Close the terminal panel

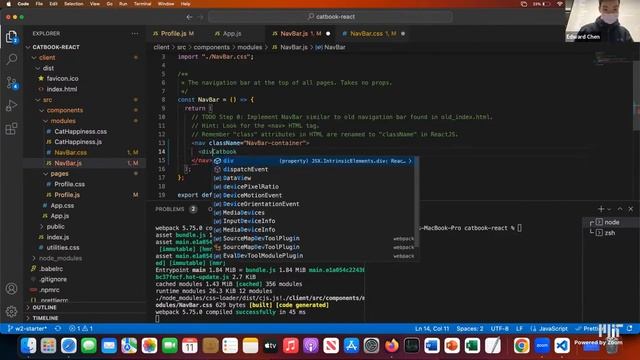coord(631,209)
